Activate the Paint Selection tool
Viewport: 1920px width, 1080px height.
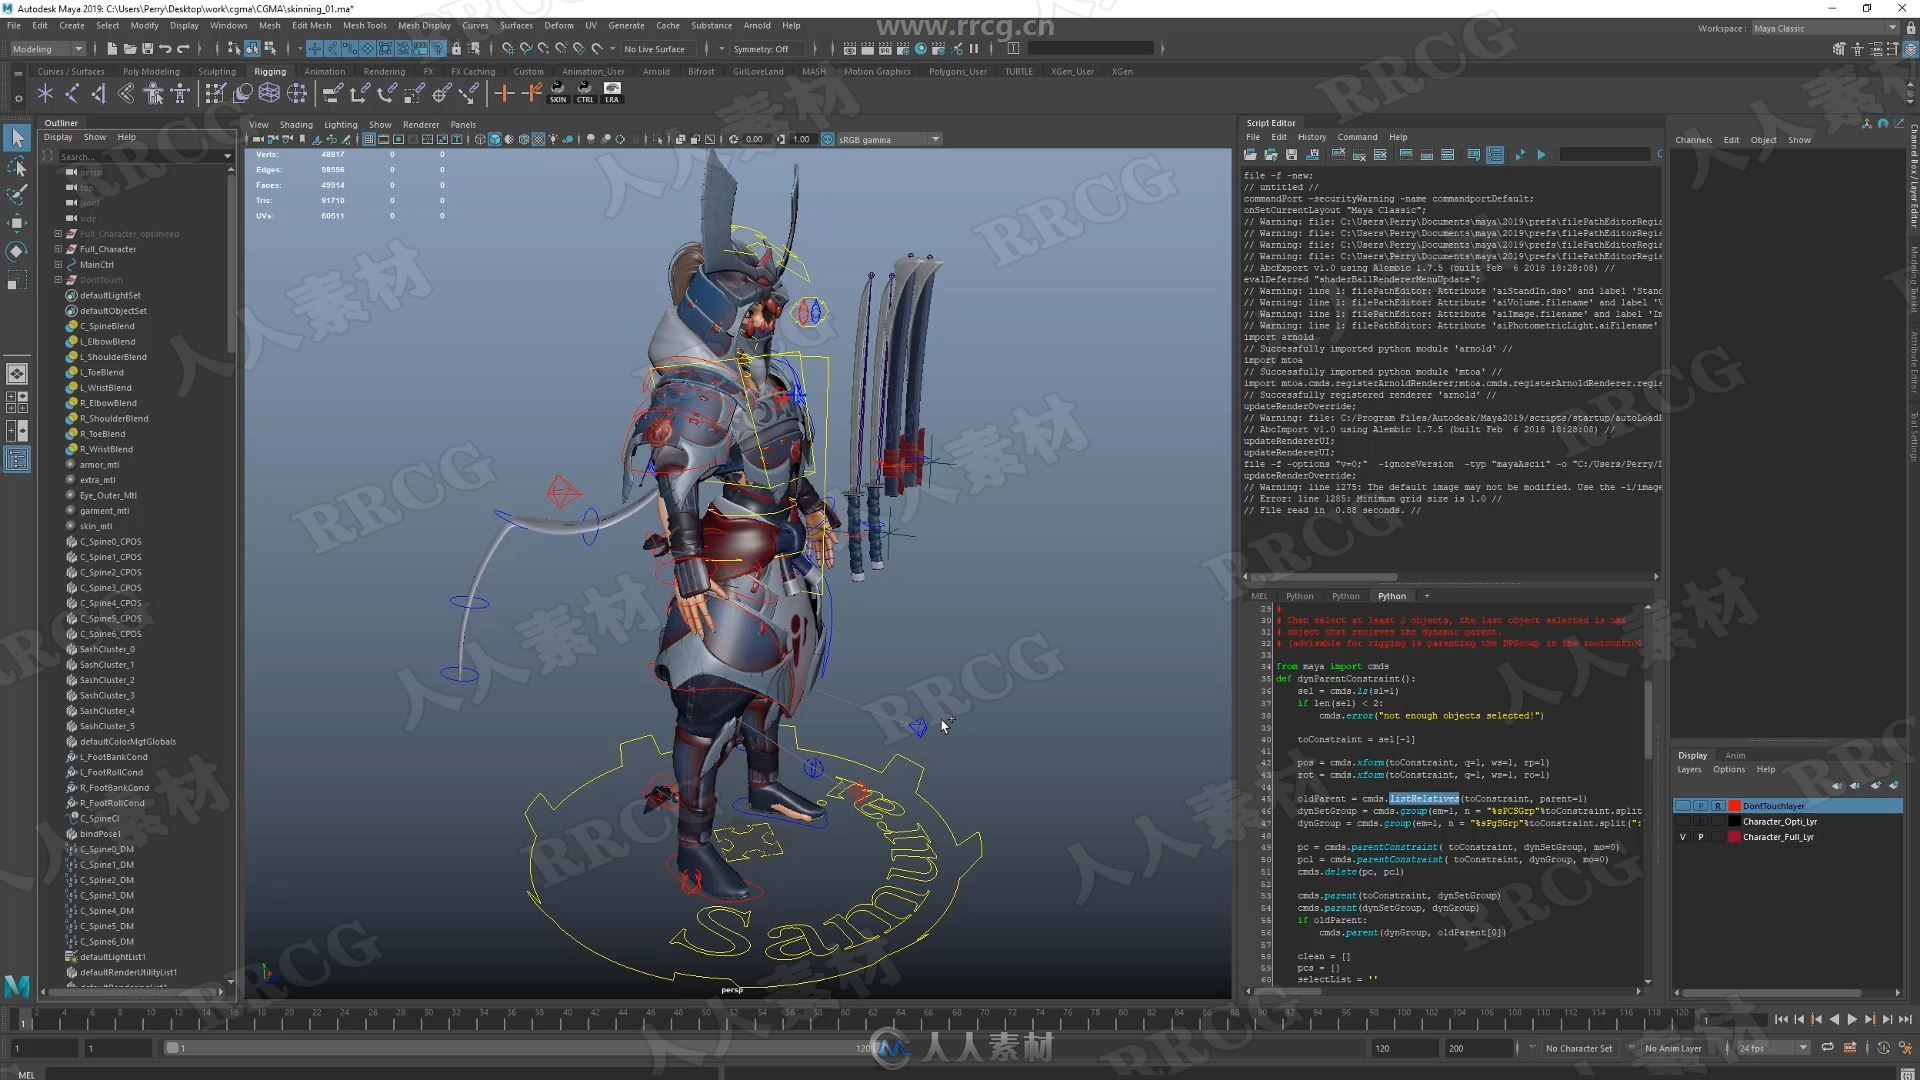coord(17,194)
